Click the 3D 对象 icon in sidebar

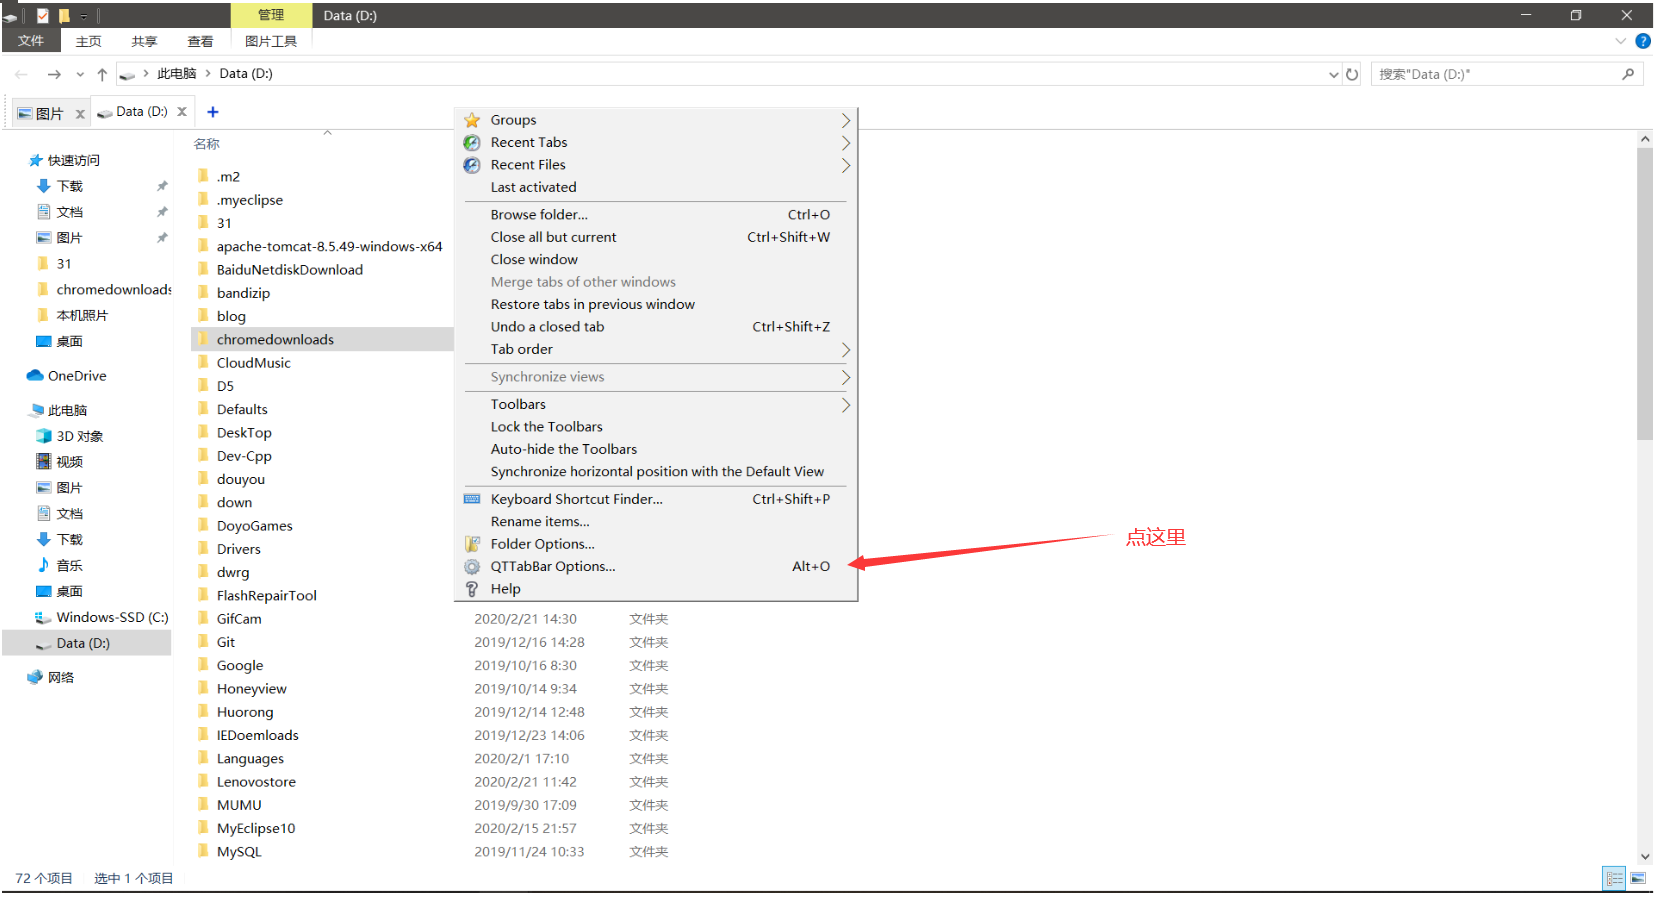(x=44, y=436)
